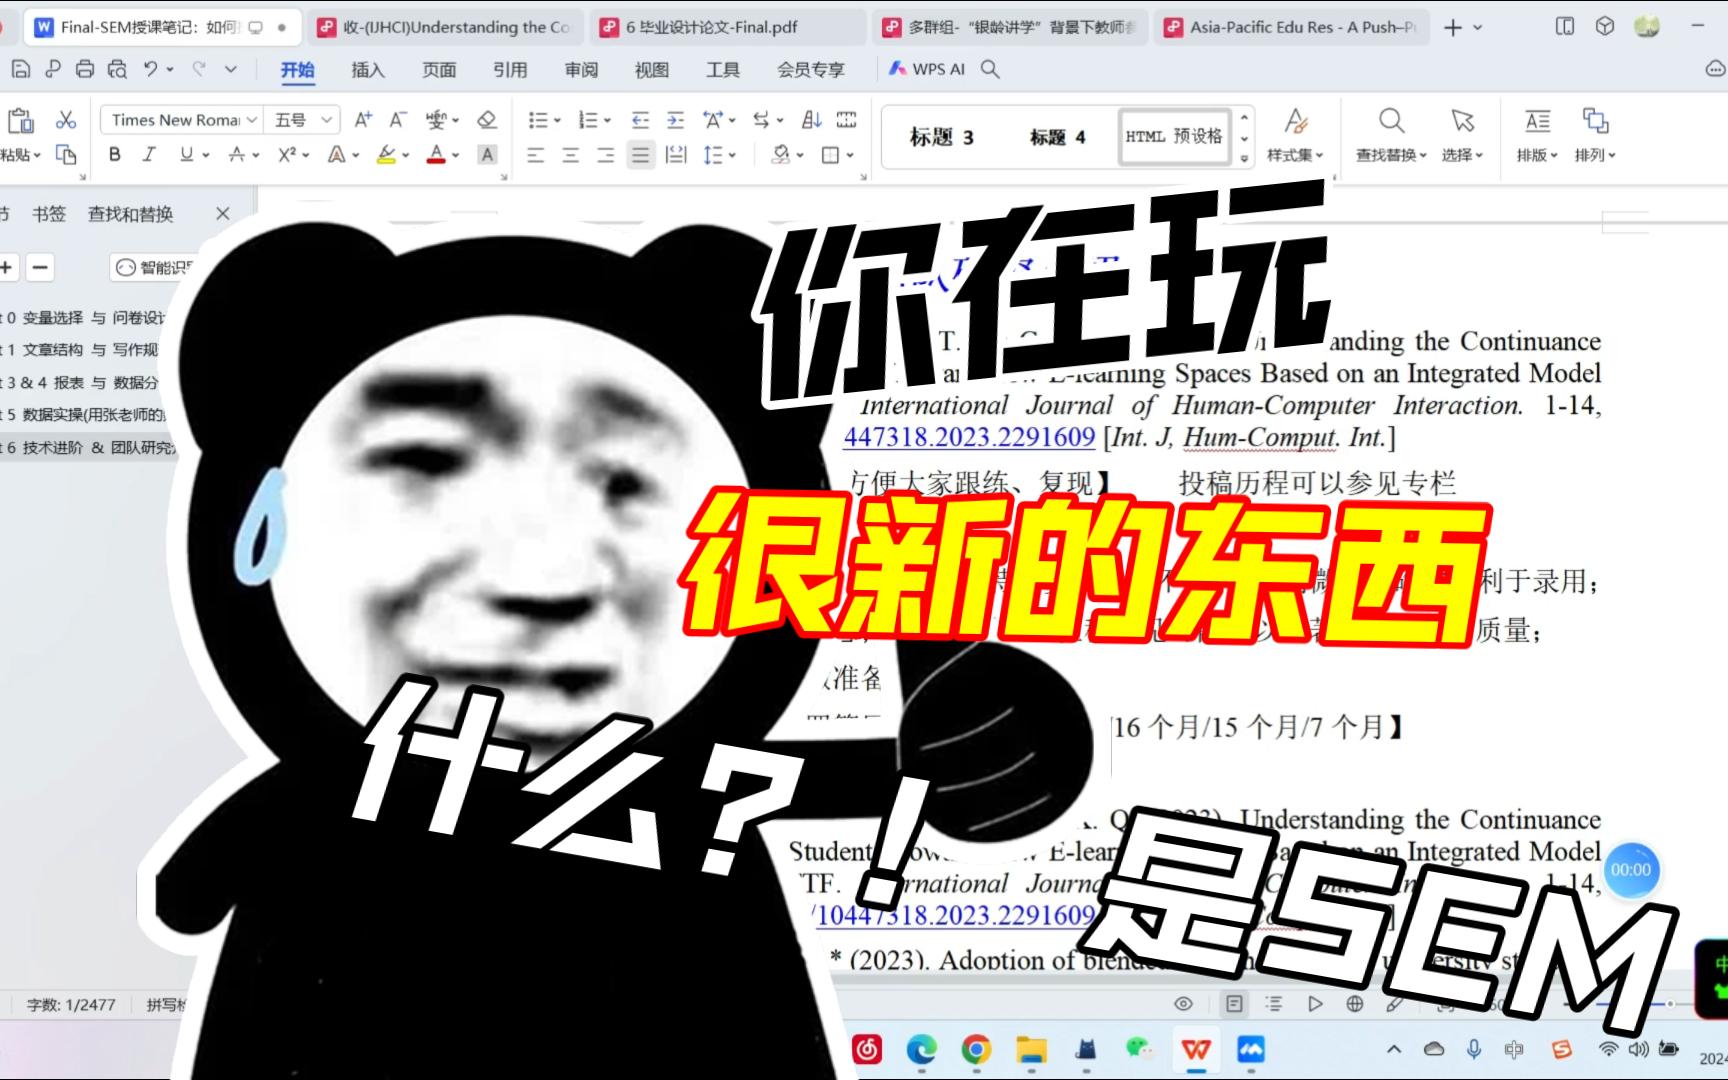Select the Format Painter tool

[66, 155]
